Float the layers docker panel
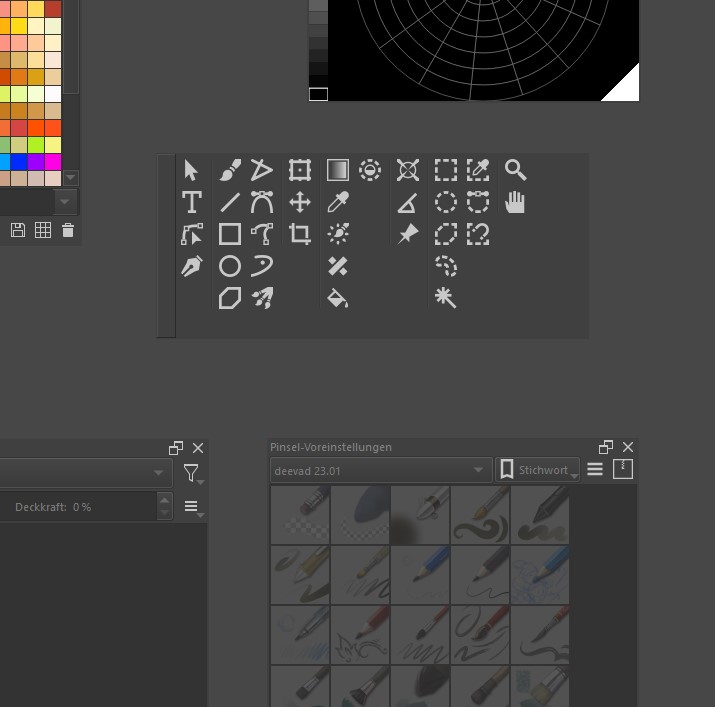This screenshot has width=715, height=707. (176, 448)
